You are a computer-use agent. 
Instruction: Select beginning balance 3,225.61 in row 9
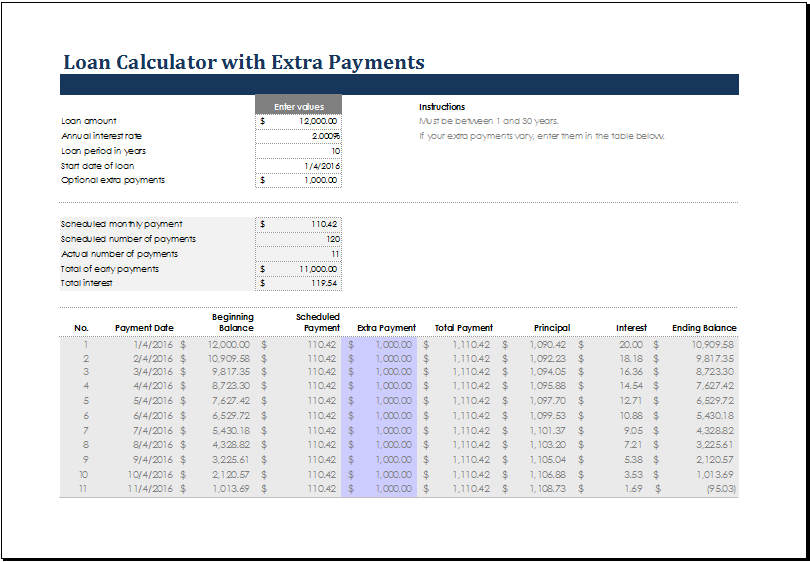point(231,460)
